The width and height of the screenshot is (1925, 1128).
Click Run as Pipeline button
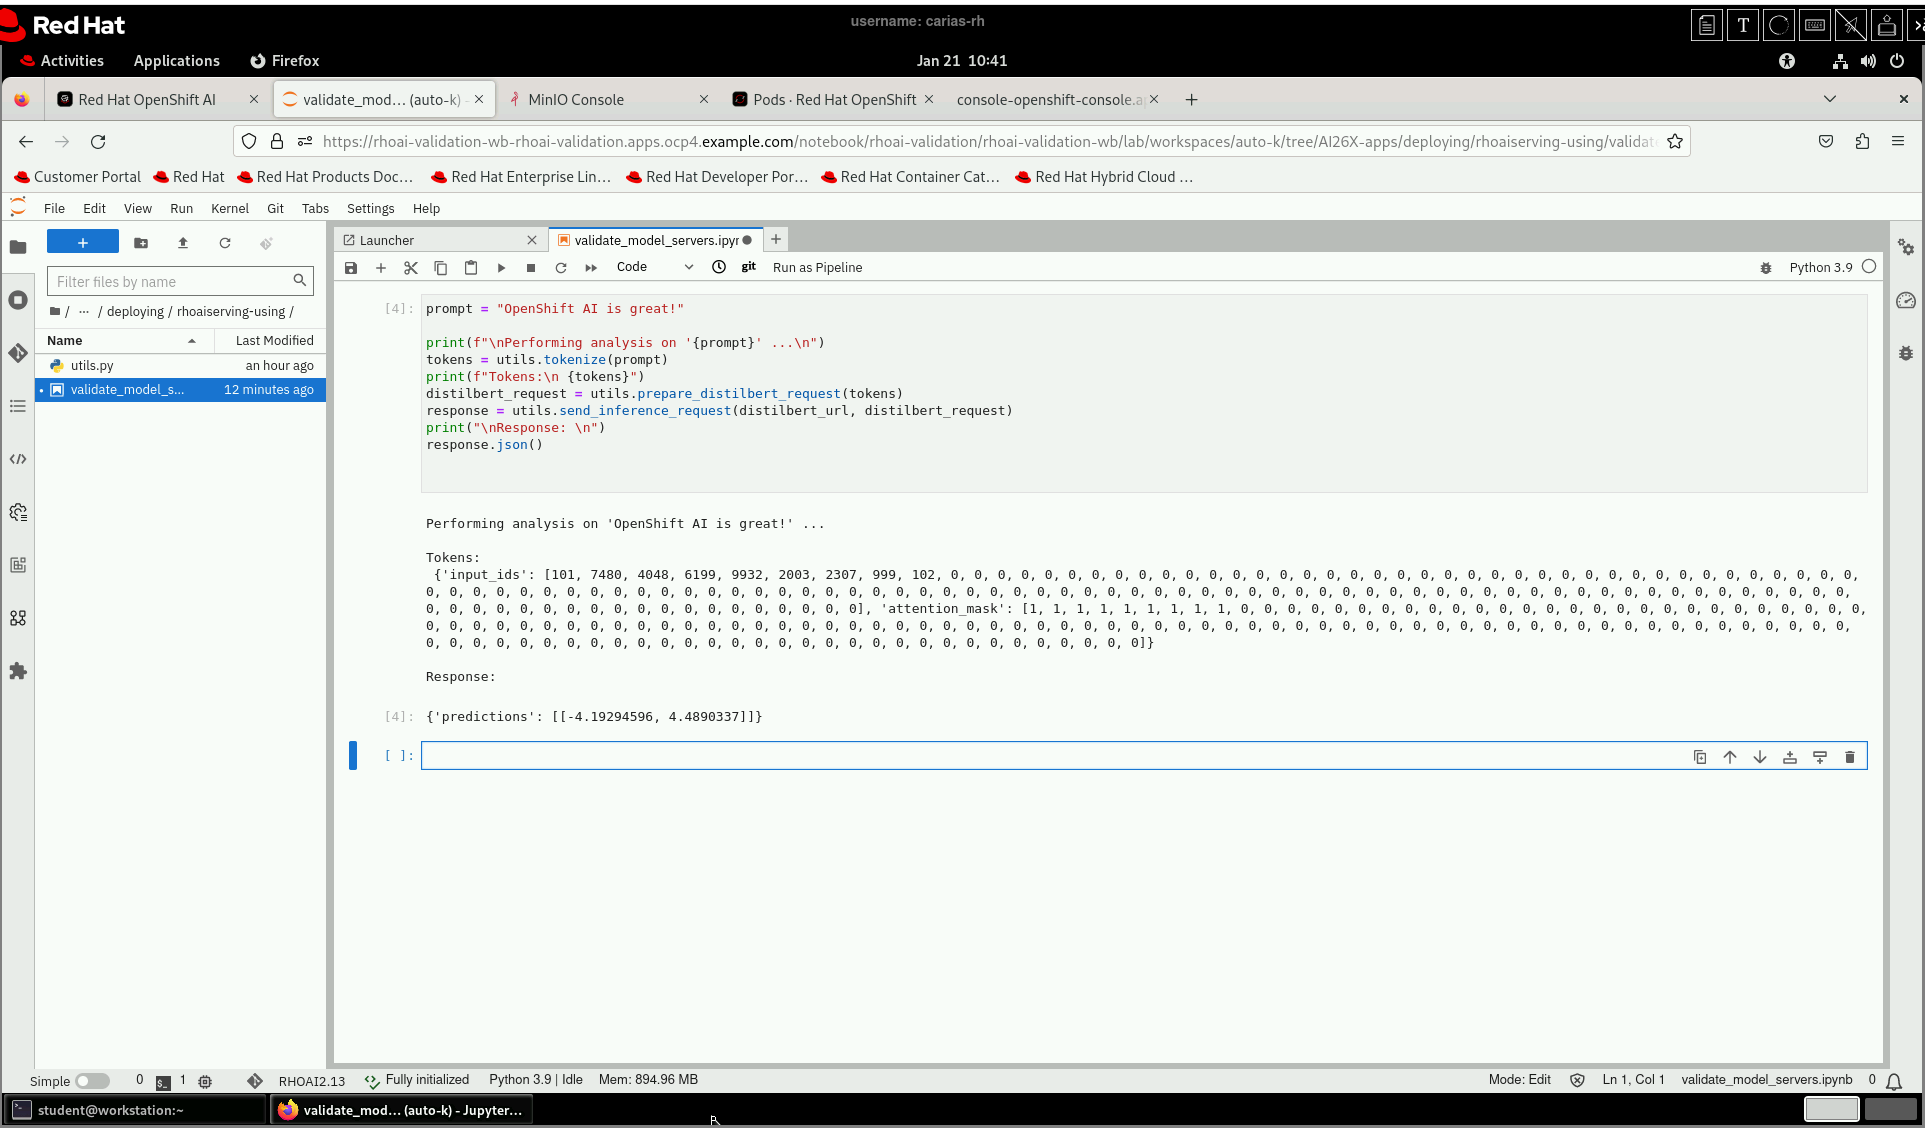817,268
